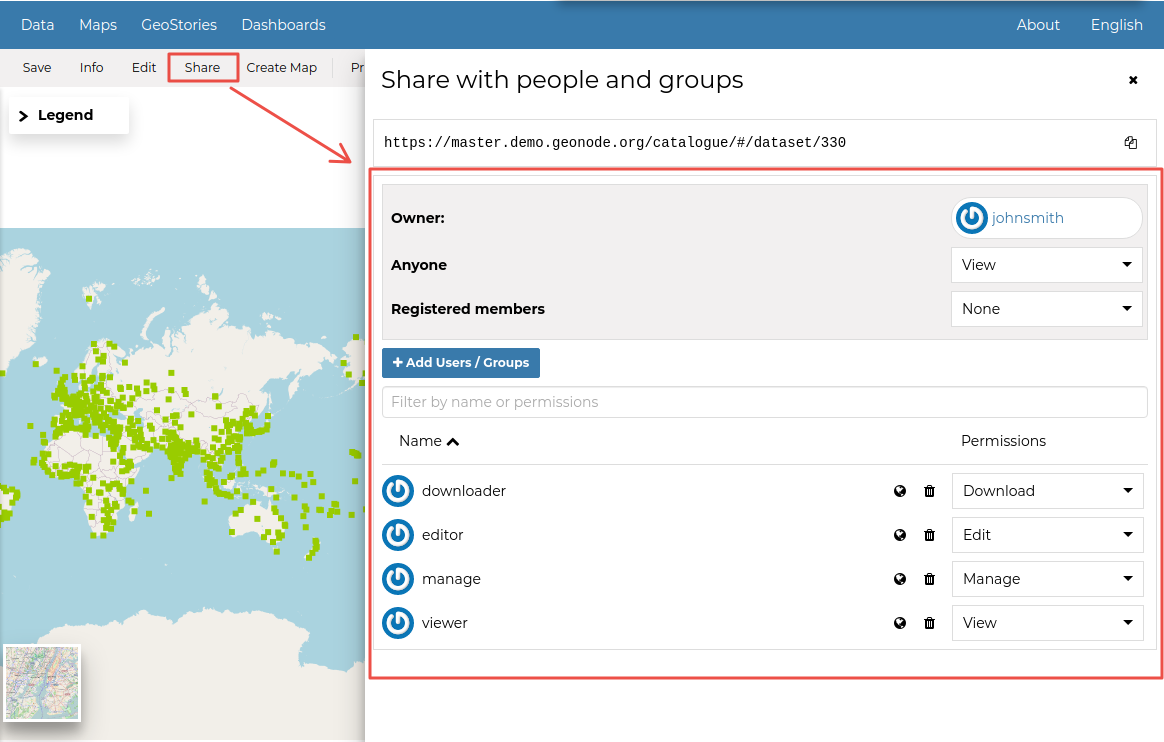Viewport: 1164px width, 742px height.
Task: Open the GeoStories menu
Action: point(179,25)
